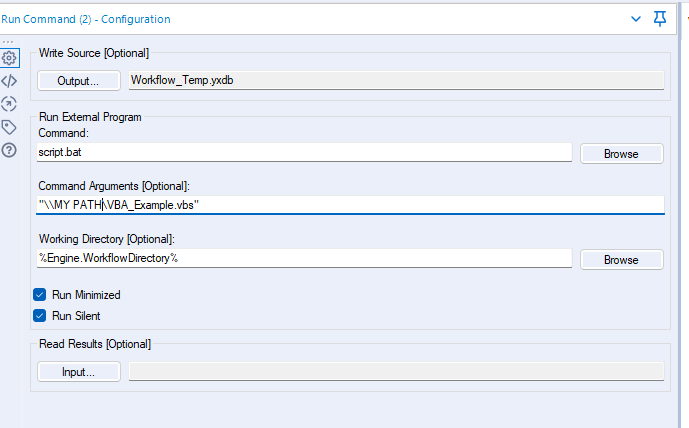Viewport: 689px width, 428px height.
Task: Open the Configuration gear tab icon
Action: point(9,58)
